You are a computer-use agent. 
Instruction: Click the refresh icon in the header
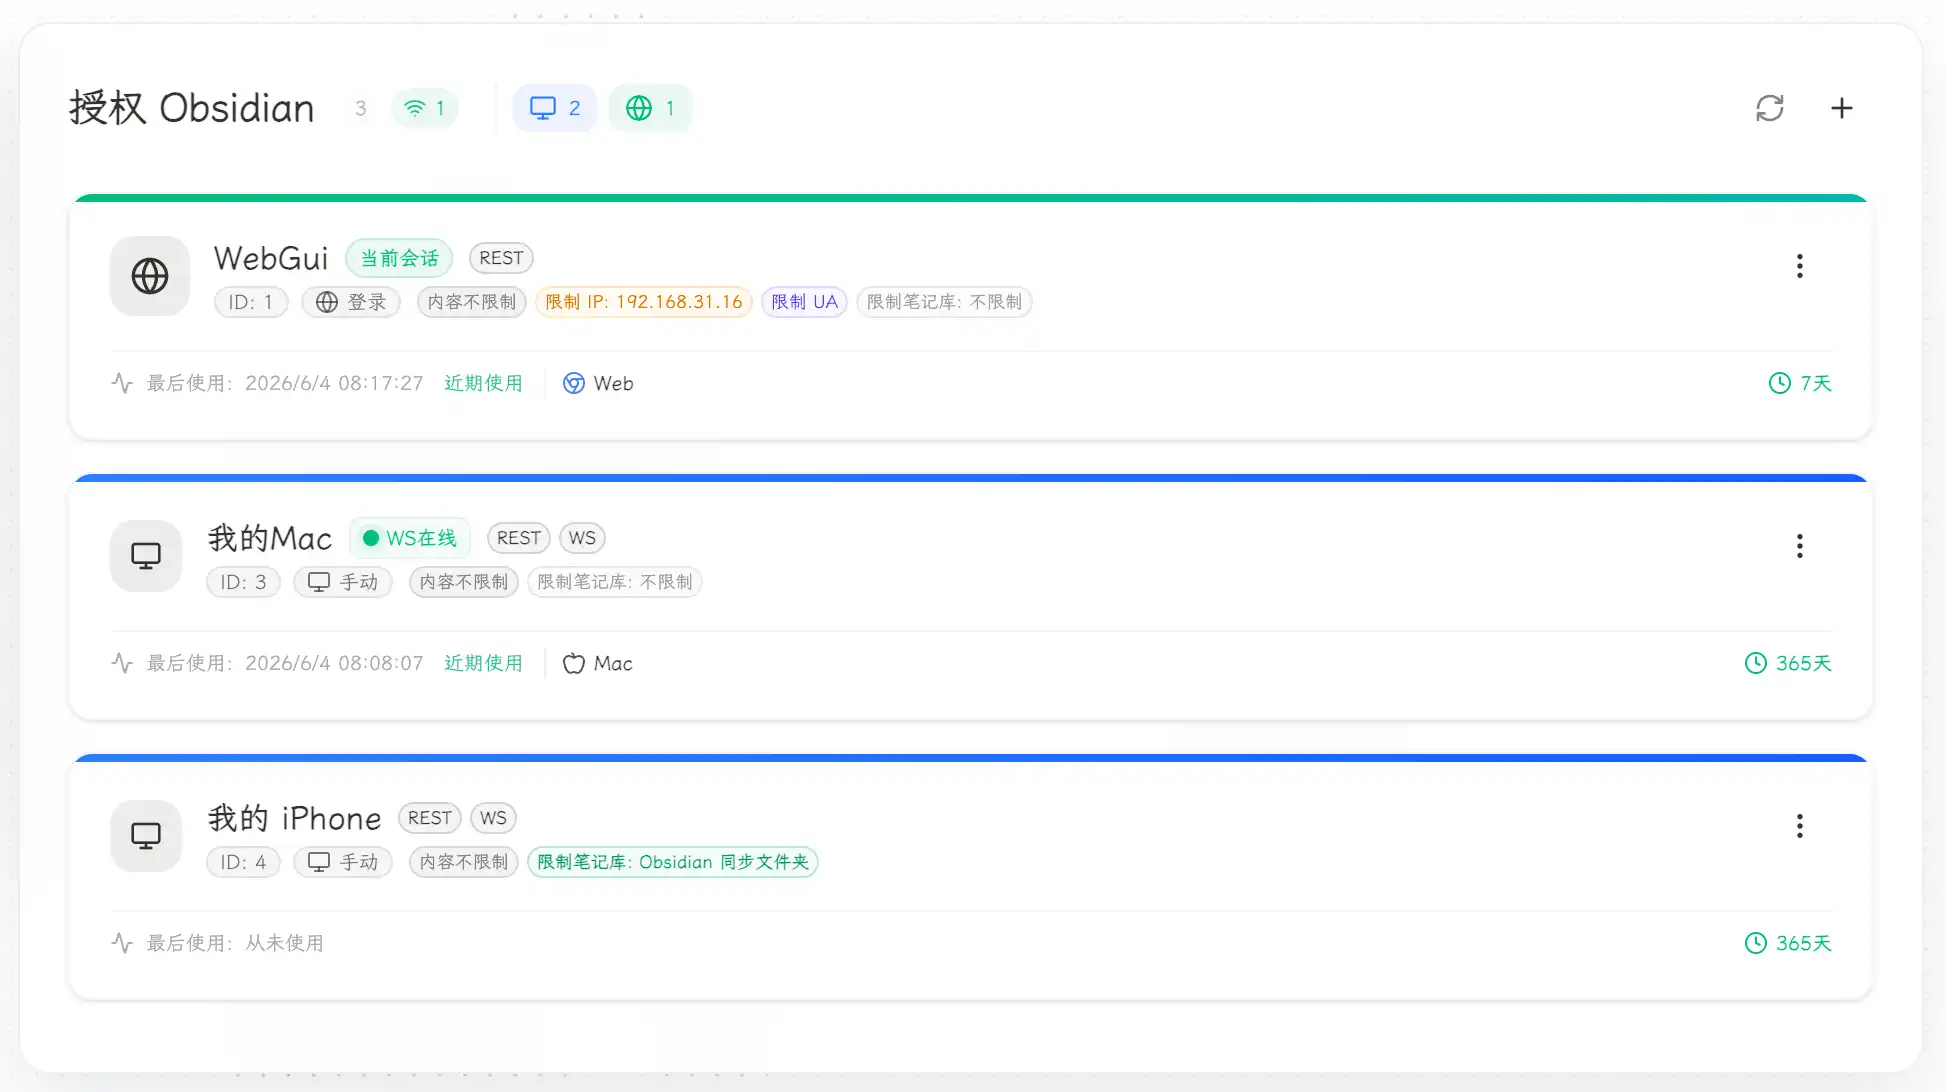(x=1769, y=108)
